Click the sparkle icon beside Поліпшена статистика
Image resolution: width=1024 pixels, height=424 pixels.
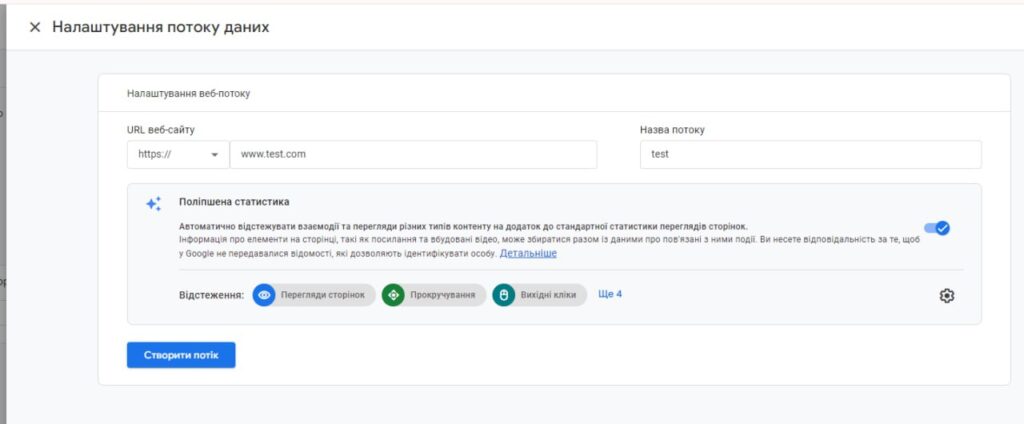point(153,203)
